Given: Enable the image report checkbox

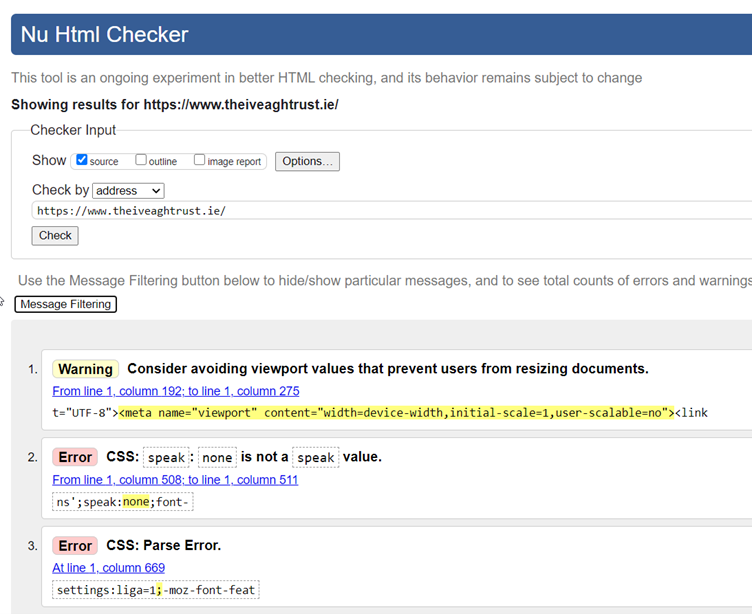Looking at the screenshot, I should click(x=199, y=159).
